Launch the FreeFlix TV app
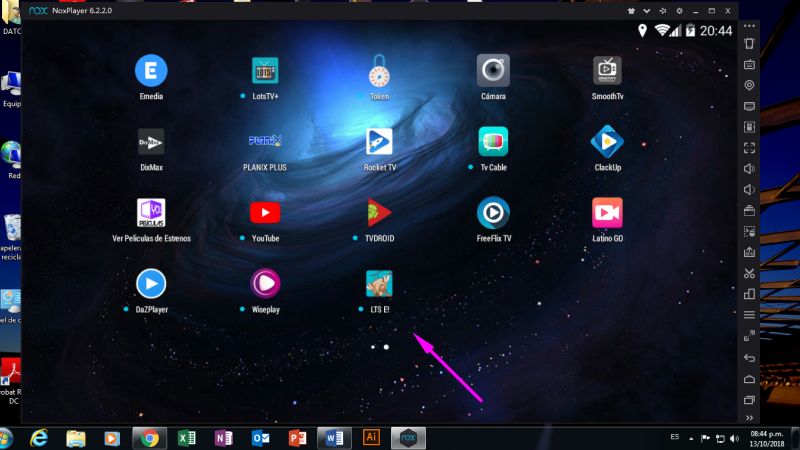Viewport: 800px width, 450px height. [x=493, y=213]
